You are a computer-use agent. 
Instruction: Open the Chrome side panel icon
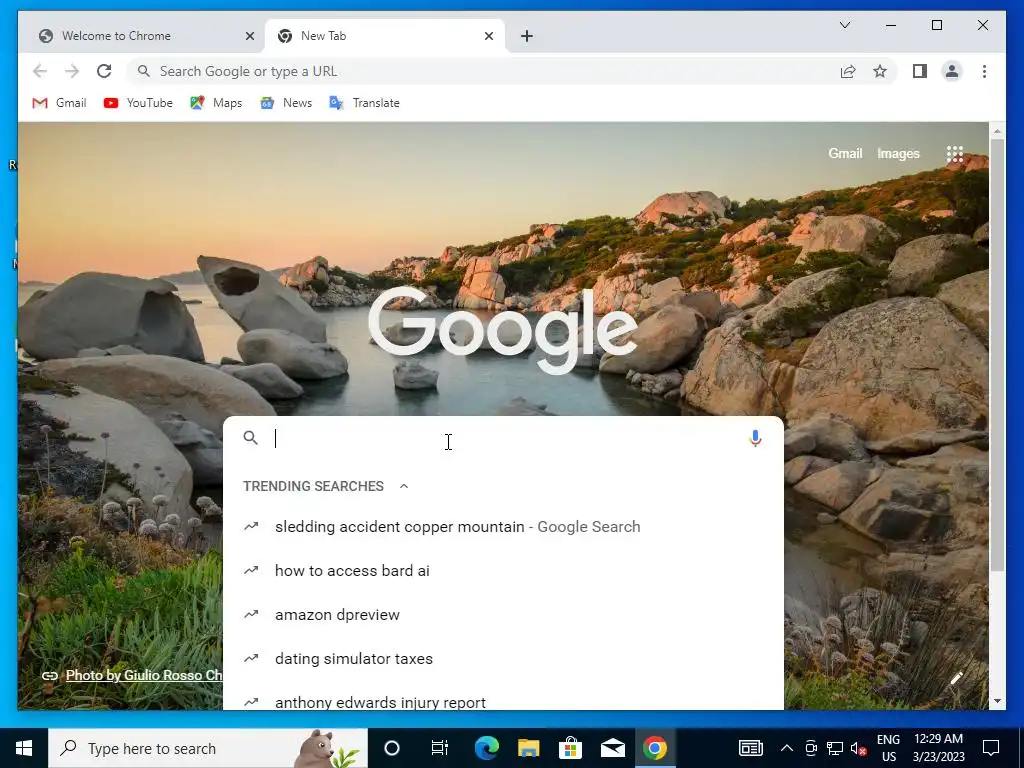pos(920,71)
